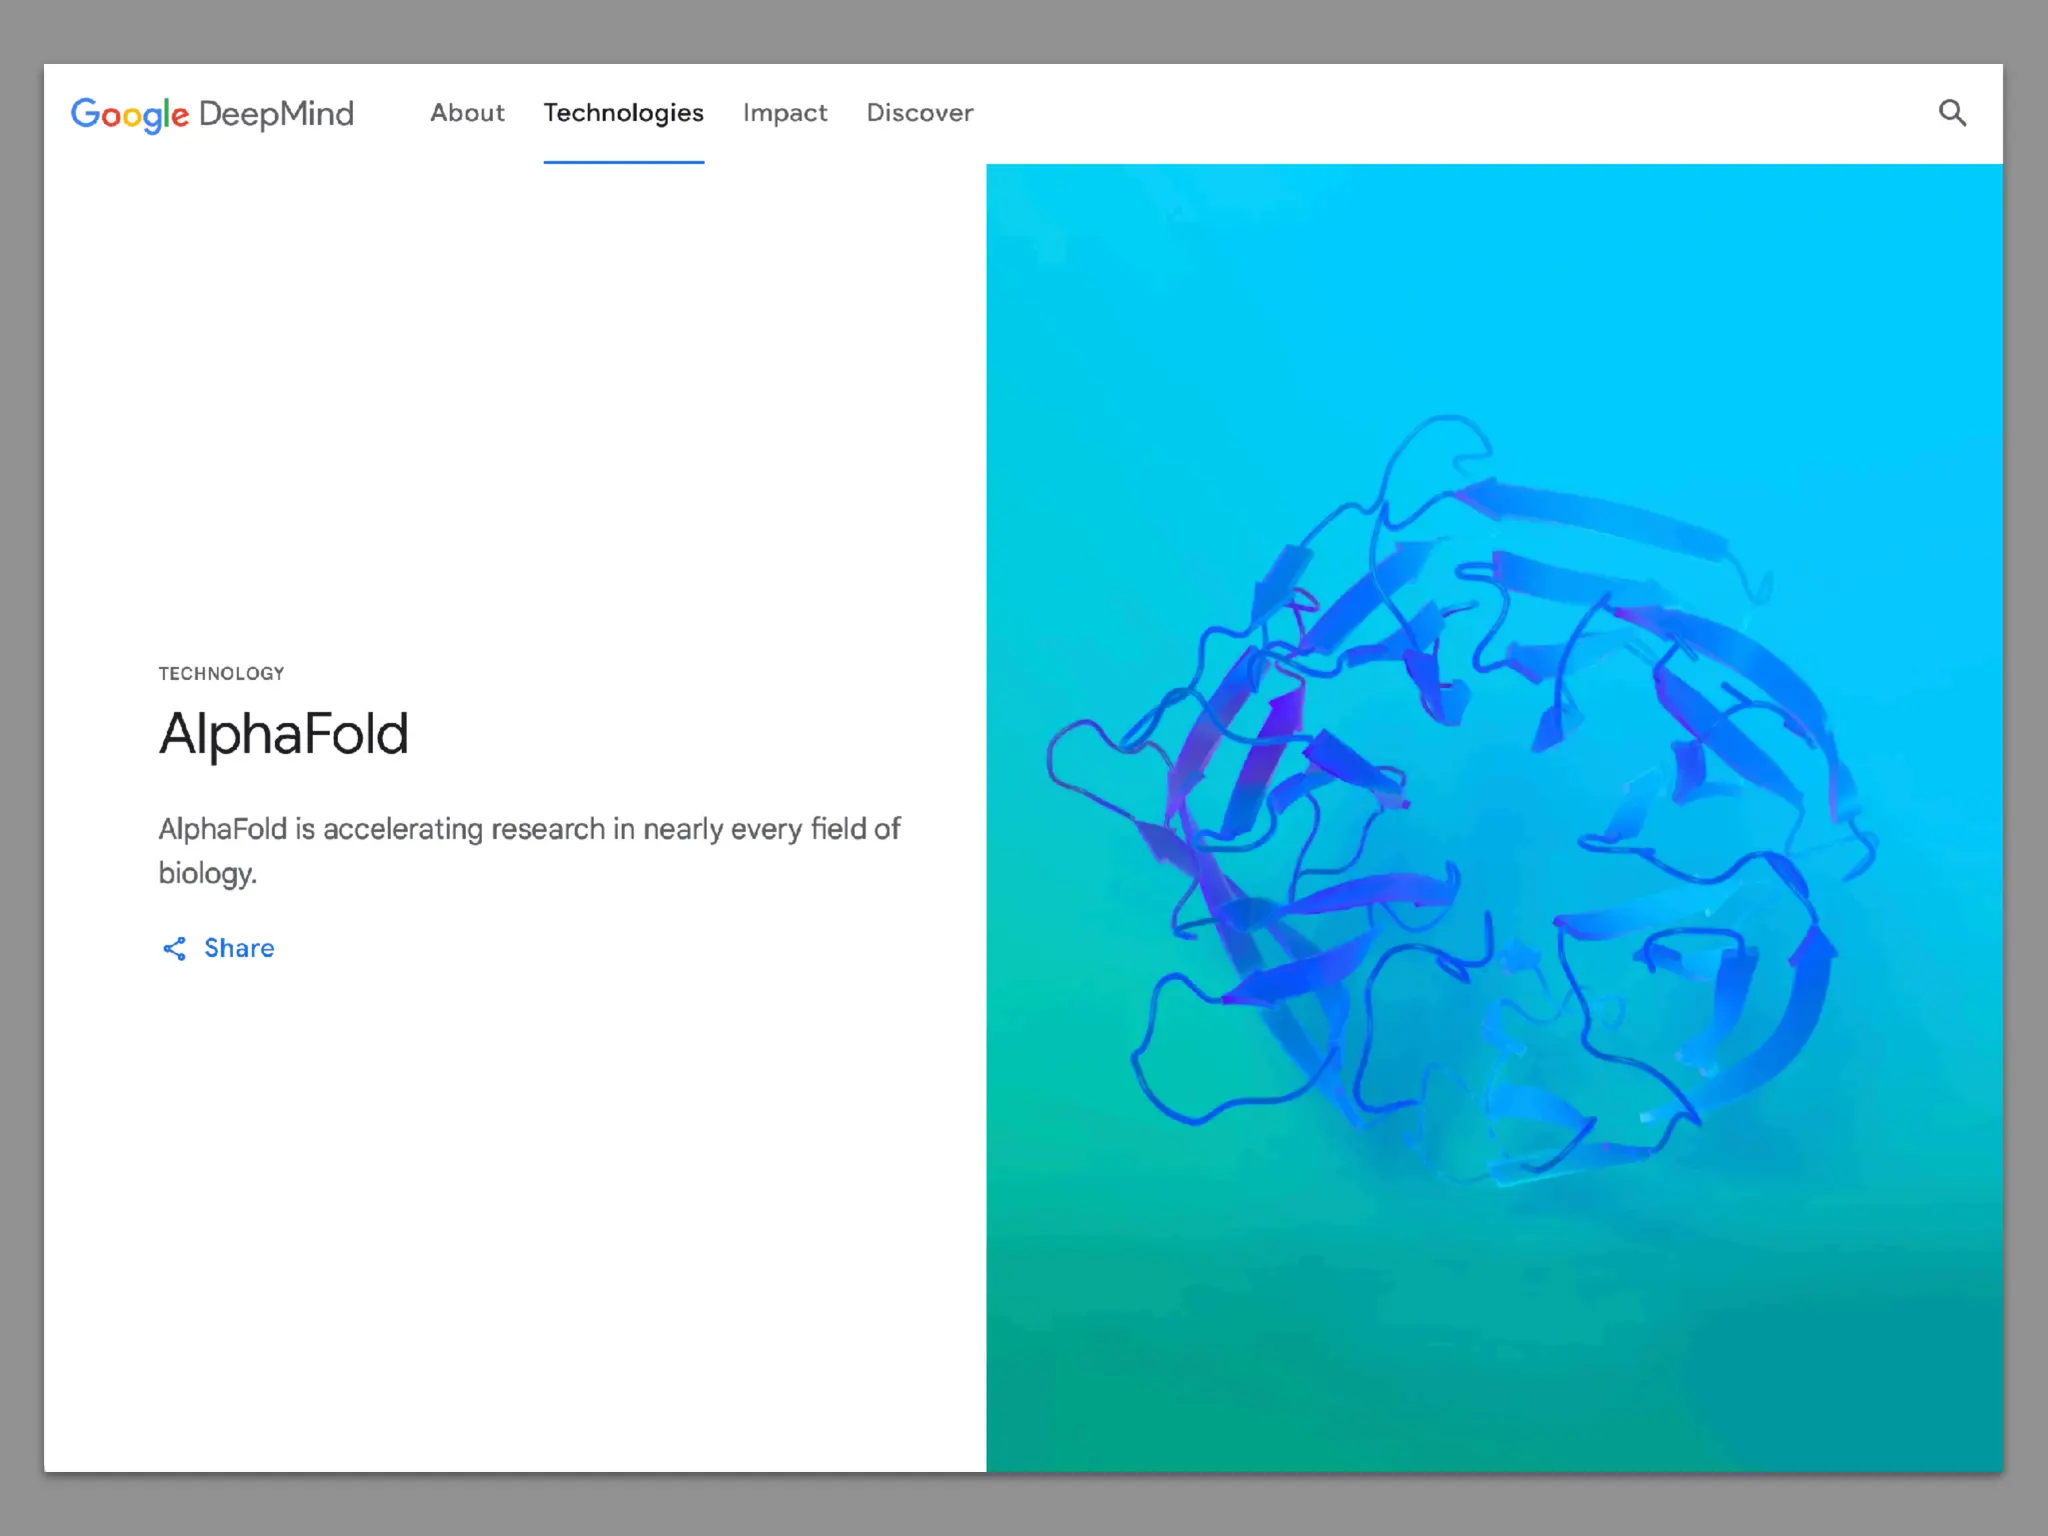Viewport: 2048px width, 1536px height.
Task: Click the TECHNOLOGY category label
Action: [x=221, y=673]
